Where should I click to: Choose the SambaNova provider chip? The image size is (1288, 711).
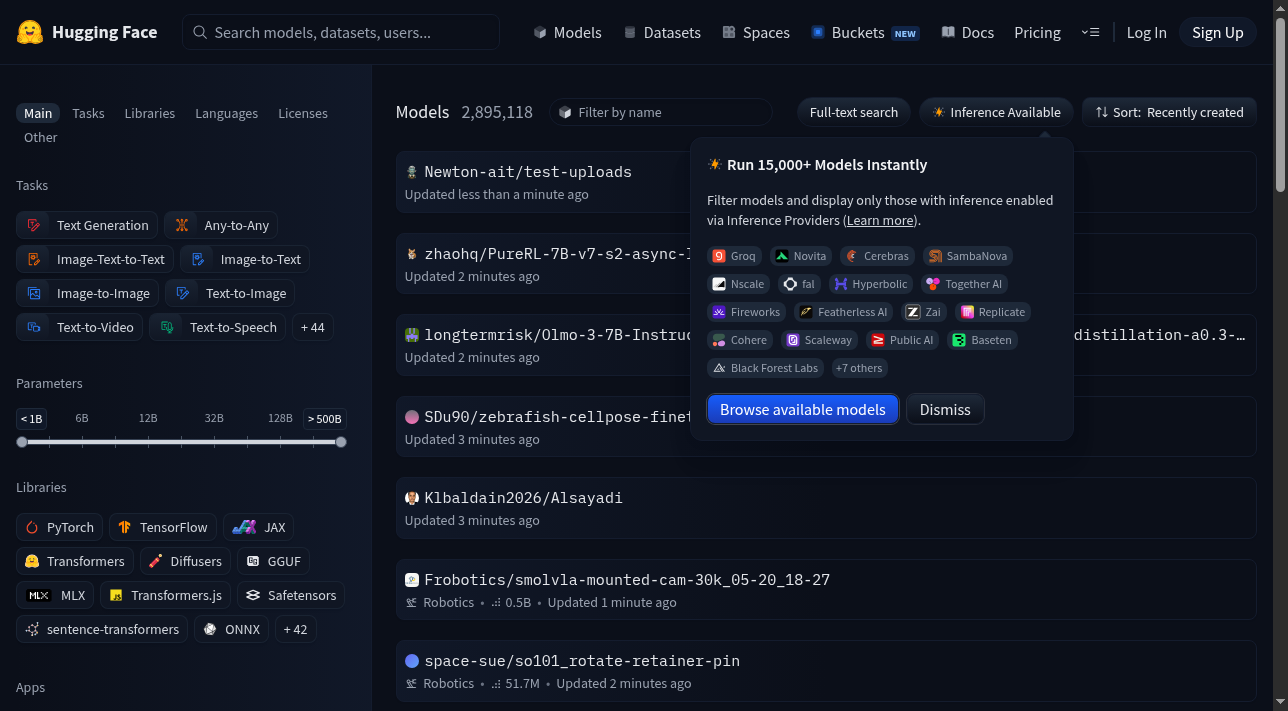click(x=968, y=256)
